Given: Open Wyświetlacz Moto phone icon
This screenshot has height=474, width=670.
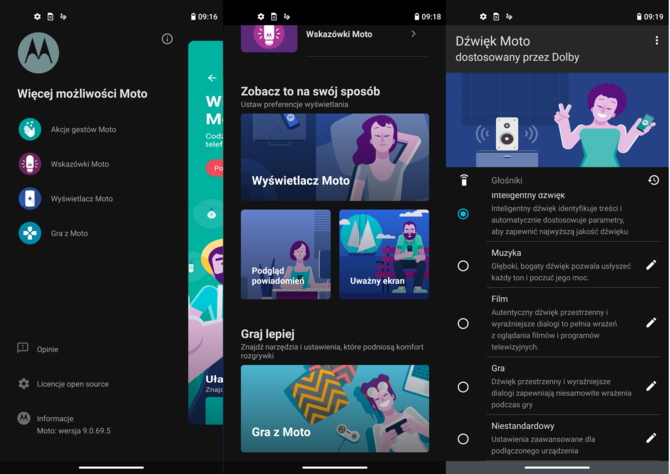Looking at the screenshot, I should 29,198.
